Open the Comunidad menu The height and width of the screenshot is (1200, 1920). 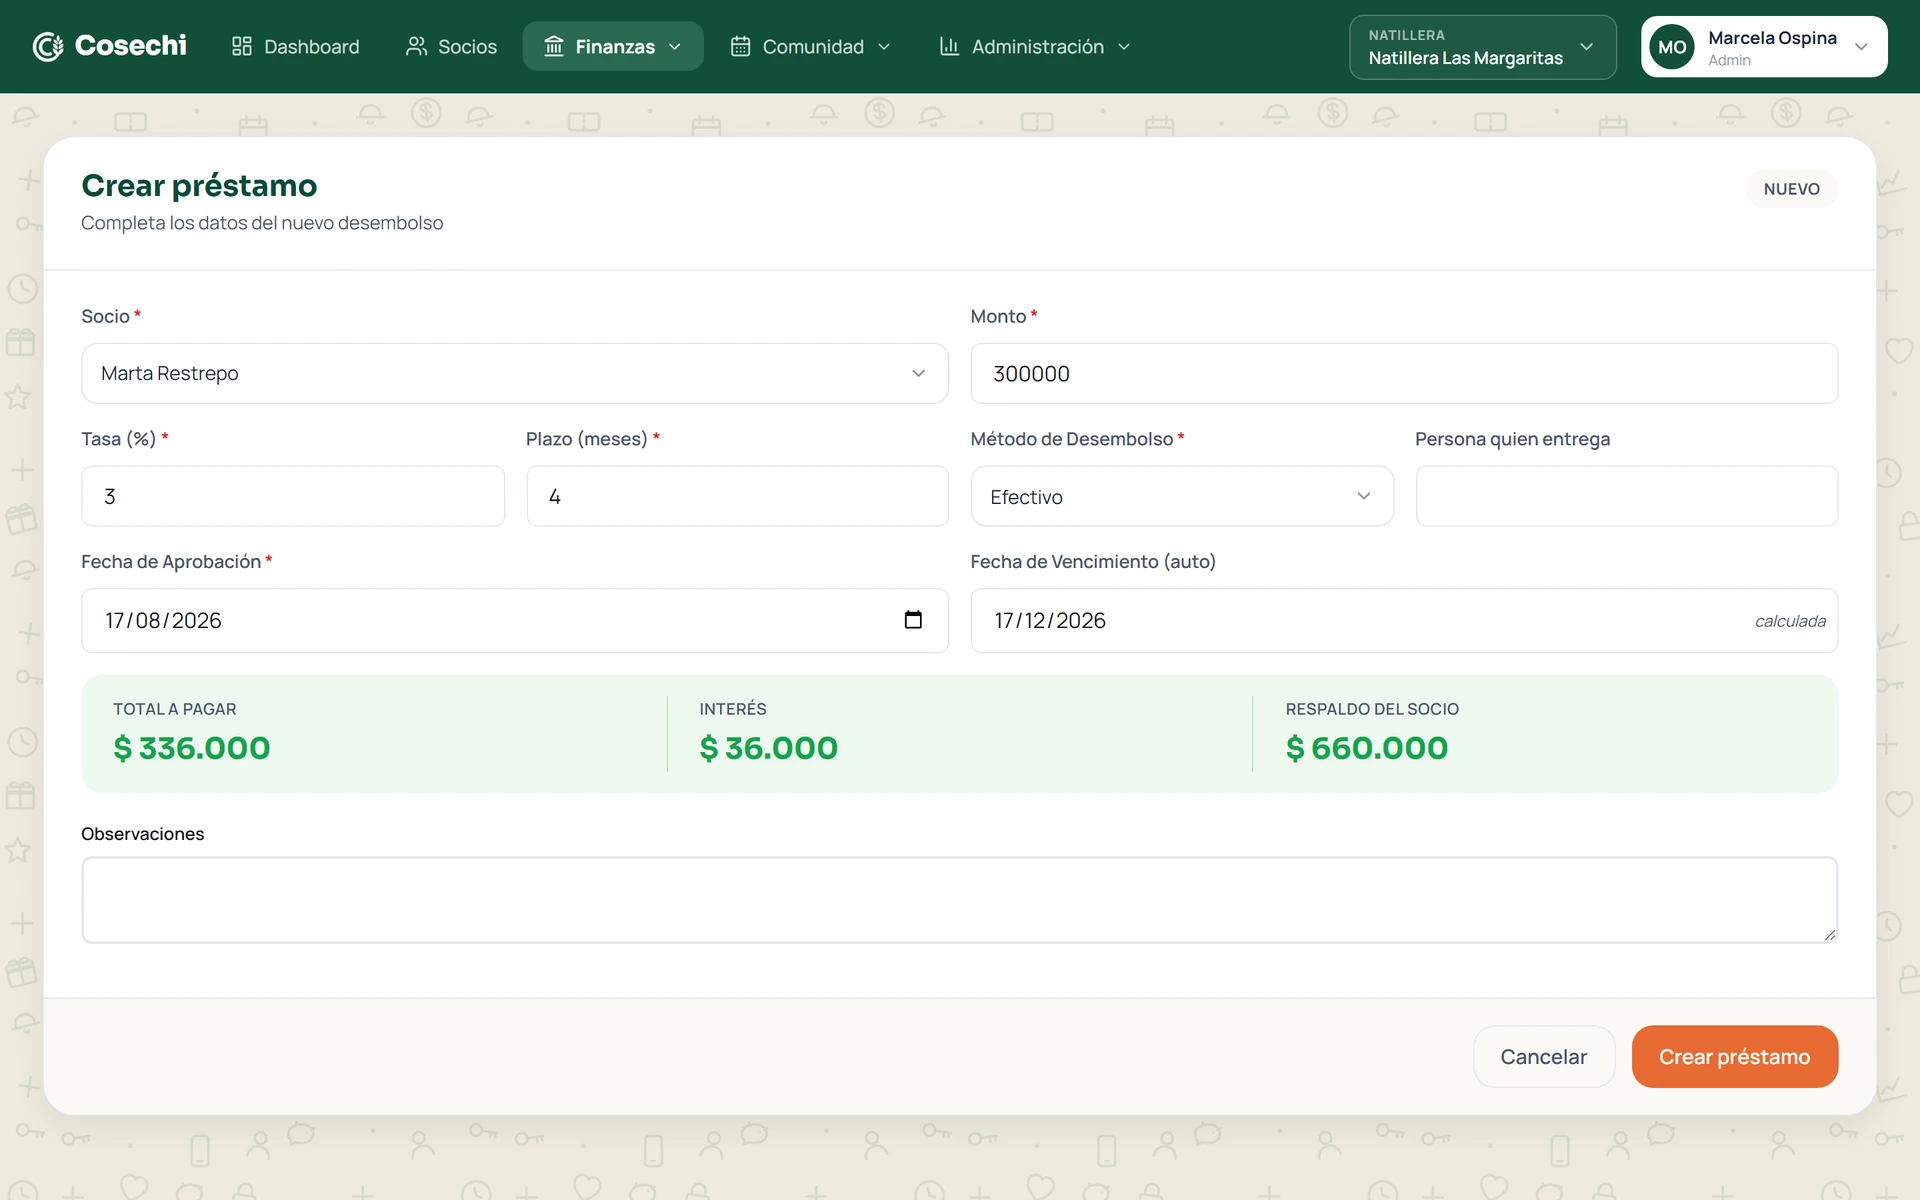click(x=810, y=46)
